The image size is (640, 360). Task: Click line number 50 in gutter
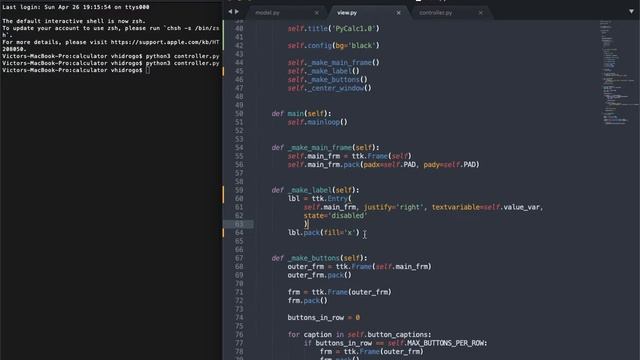click(239, 113)
